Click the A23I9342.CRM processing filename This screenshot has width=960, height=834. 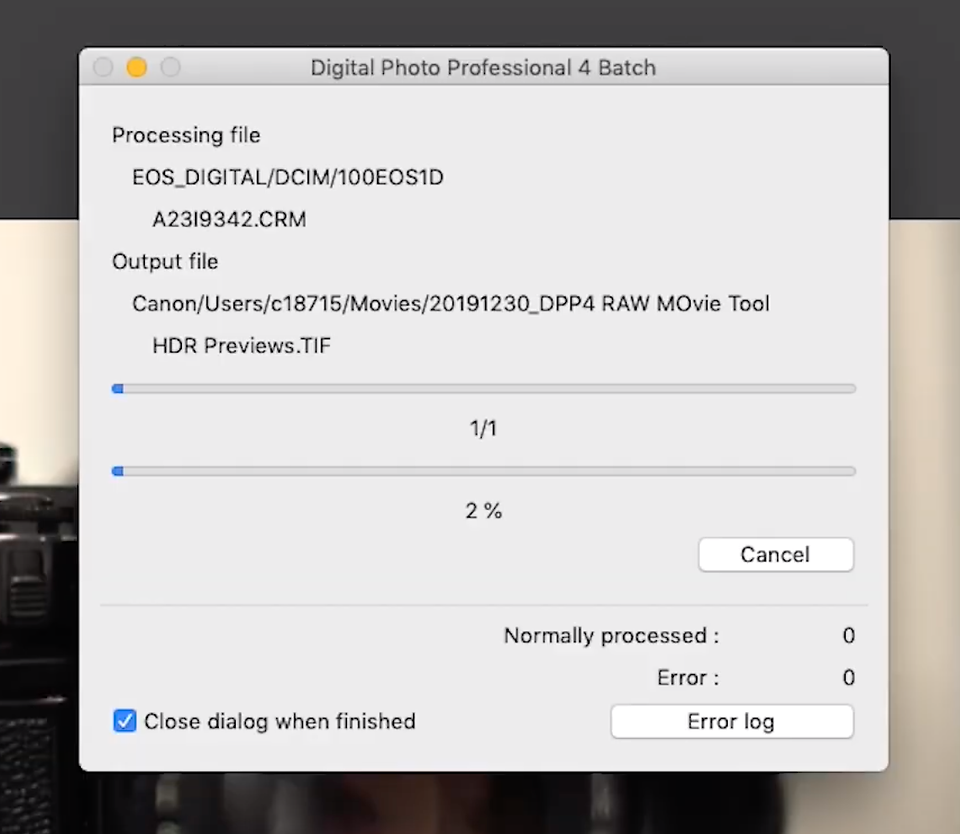pos(229,219)
